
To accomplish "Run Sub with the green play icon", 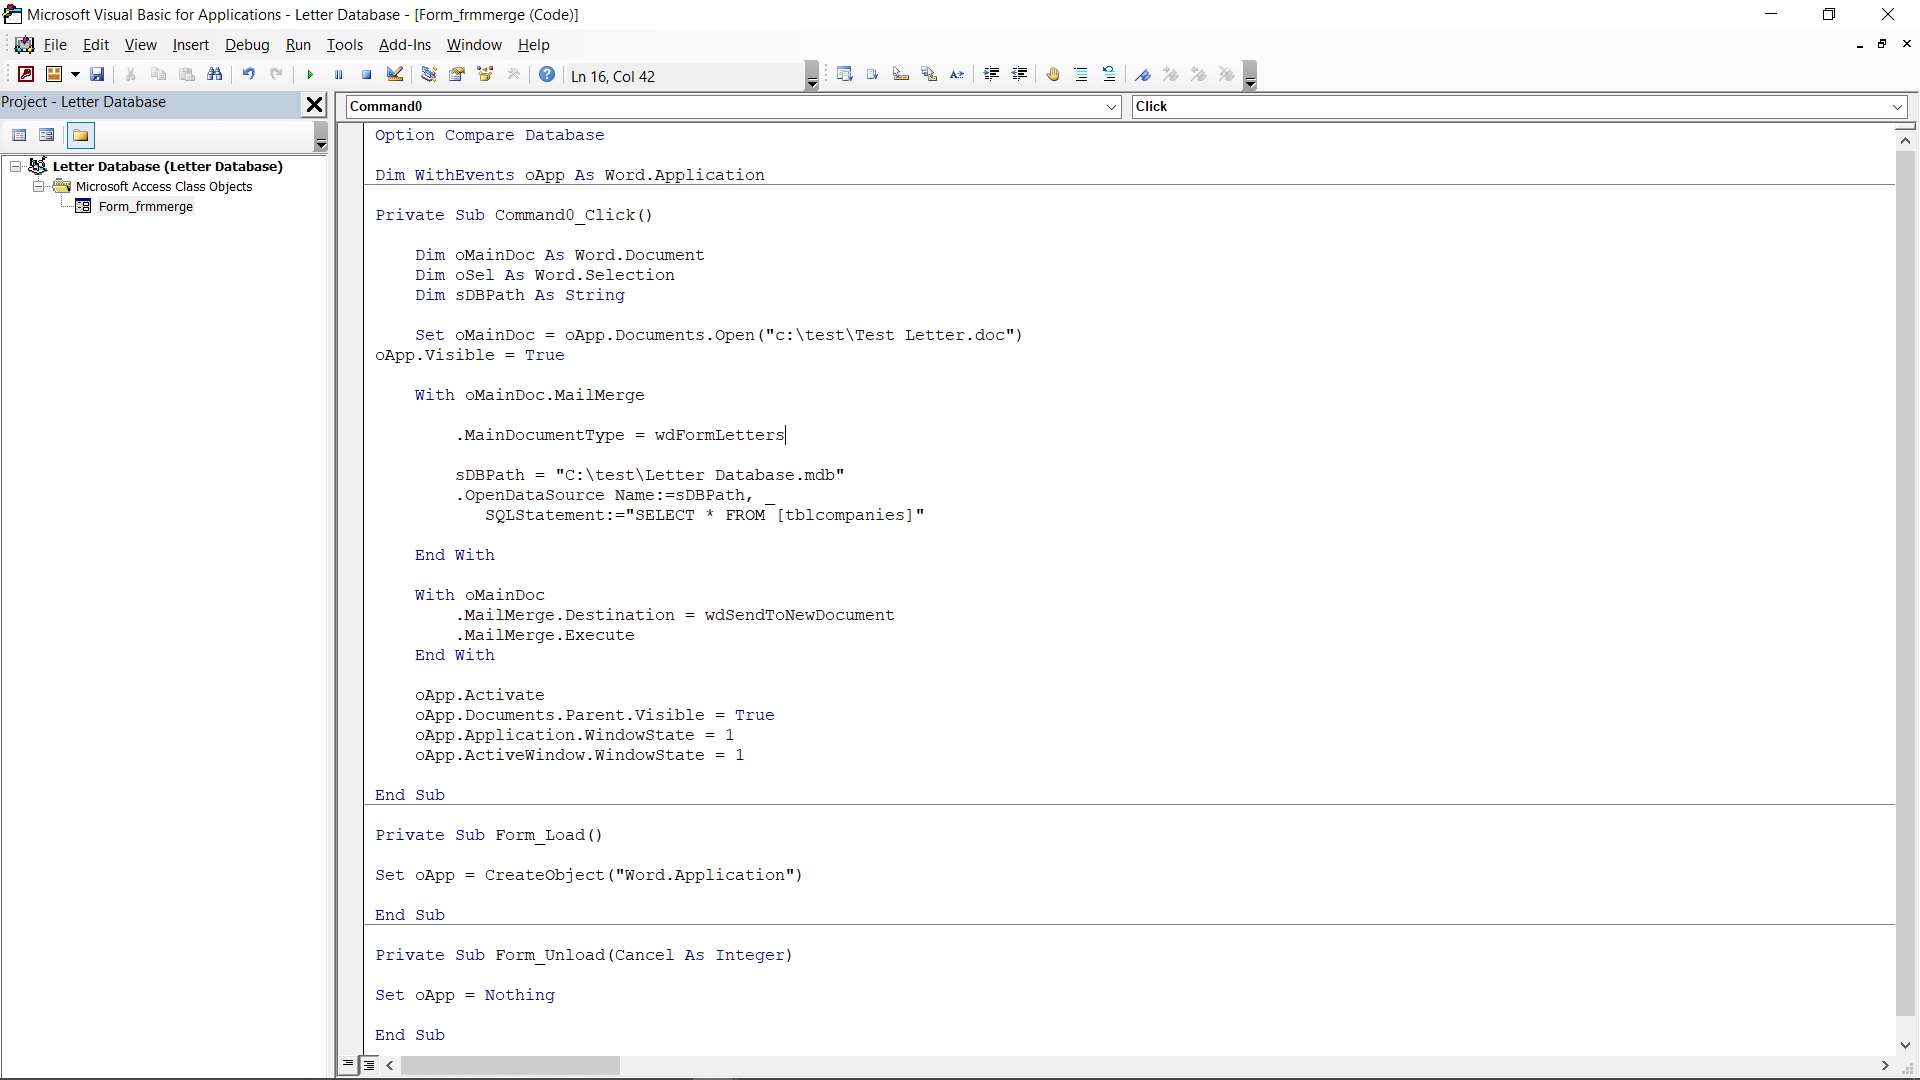I will click(310, 75).
